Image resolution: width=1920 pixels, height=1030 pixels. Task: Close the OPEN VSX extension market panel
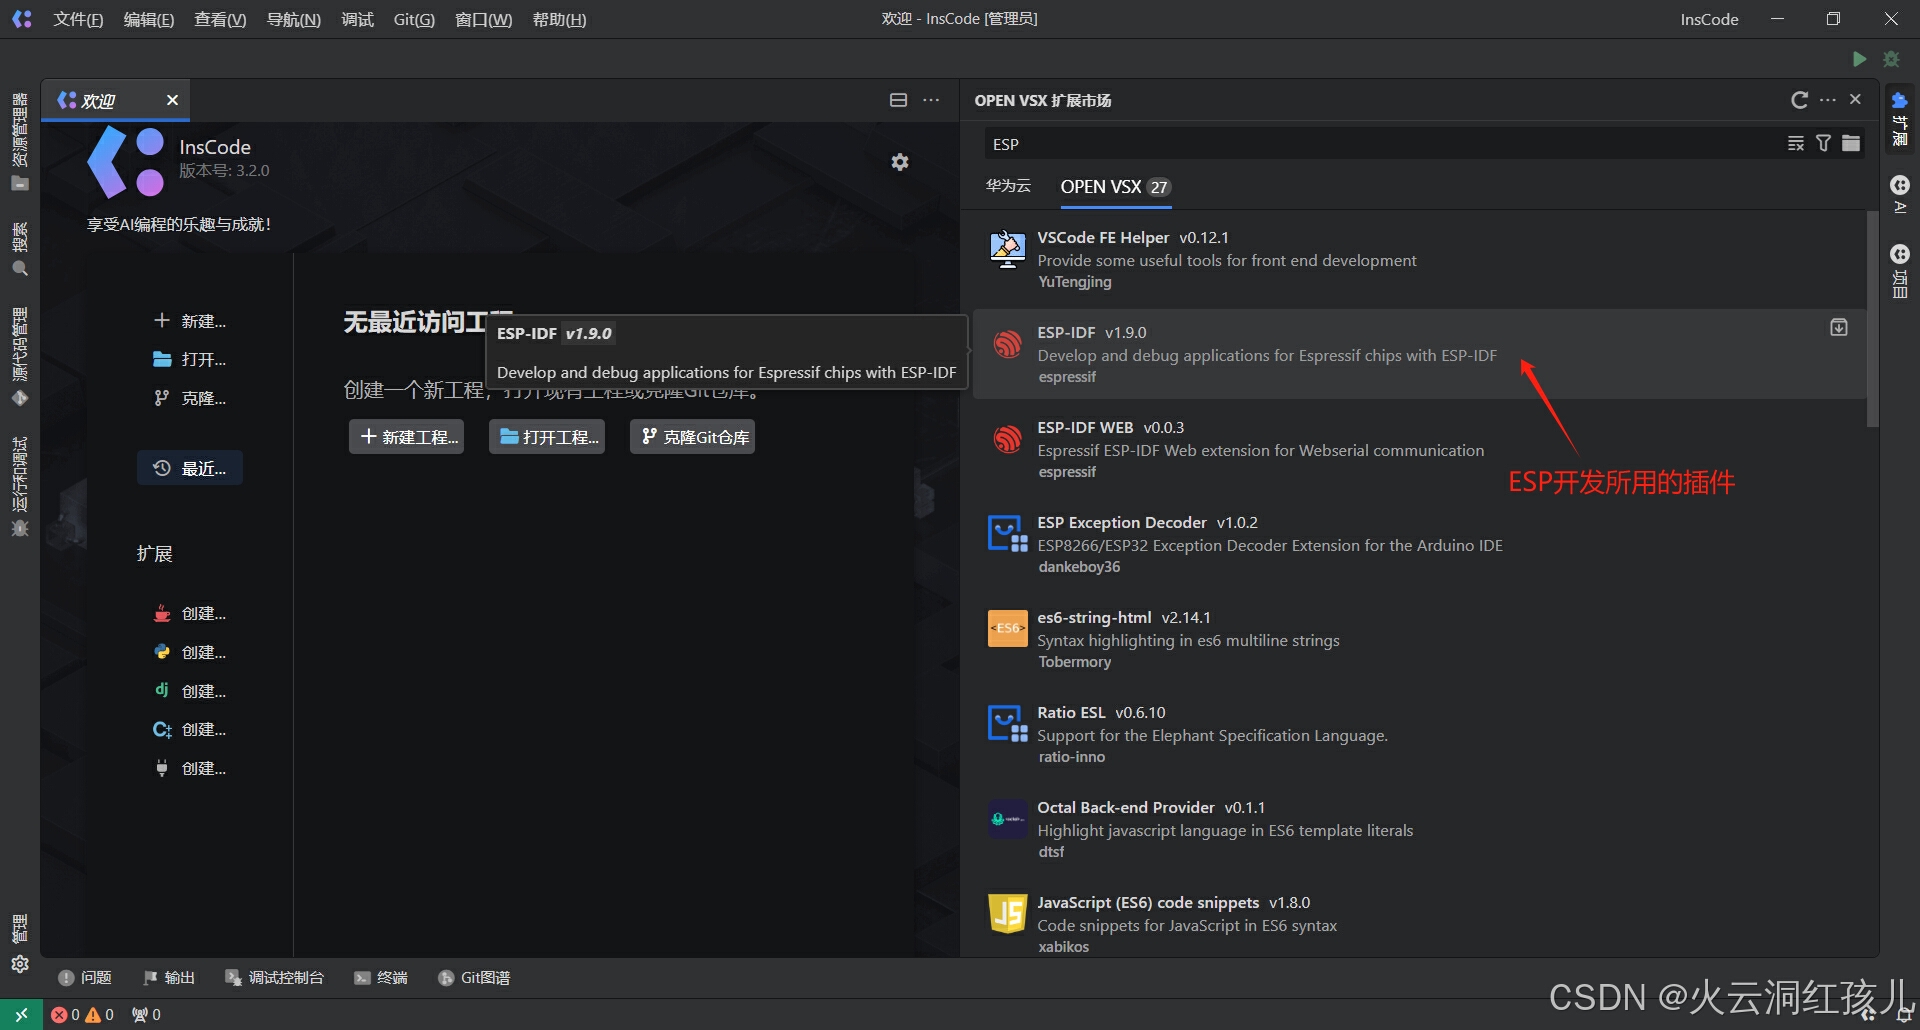coord(1855,100)
